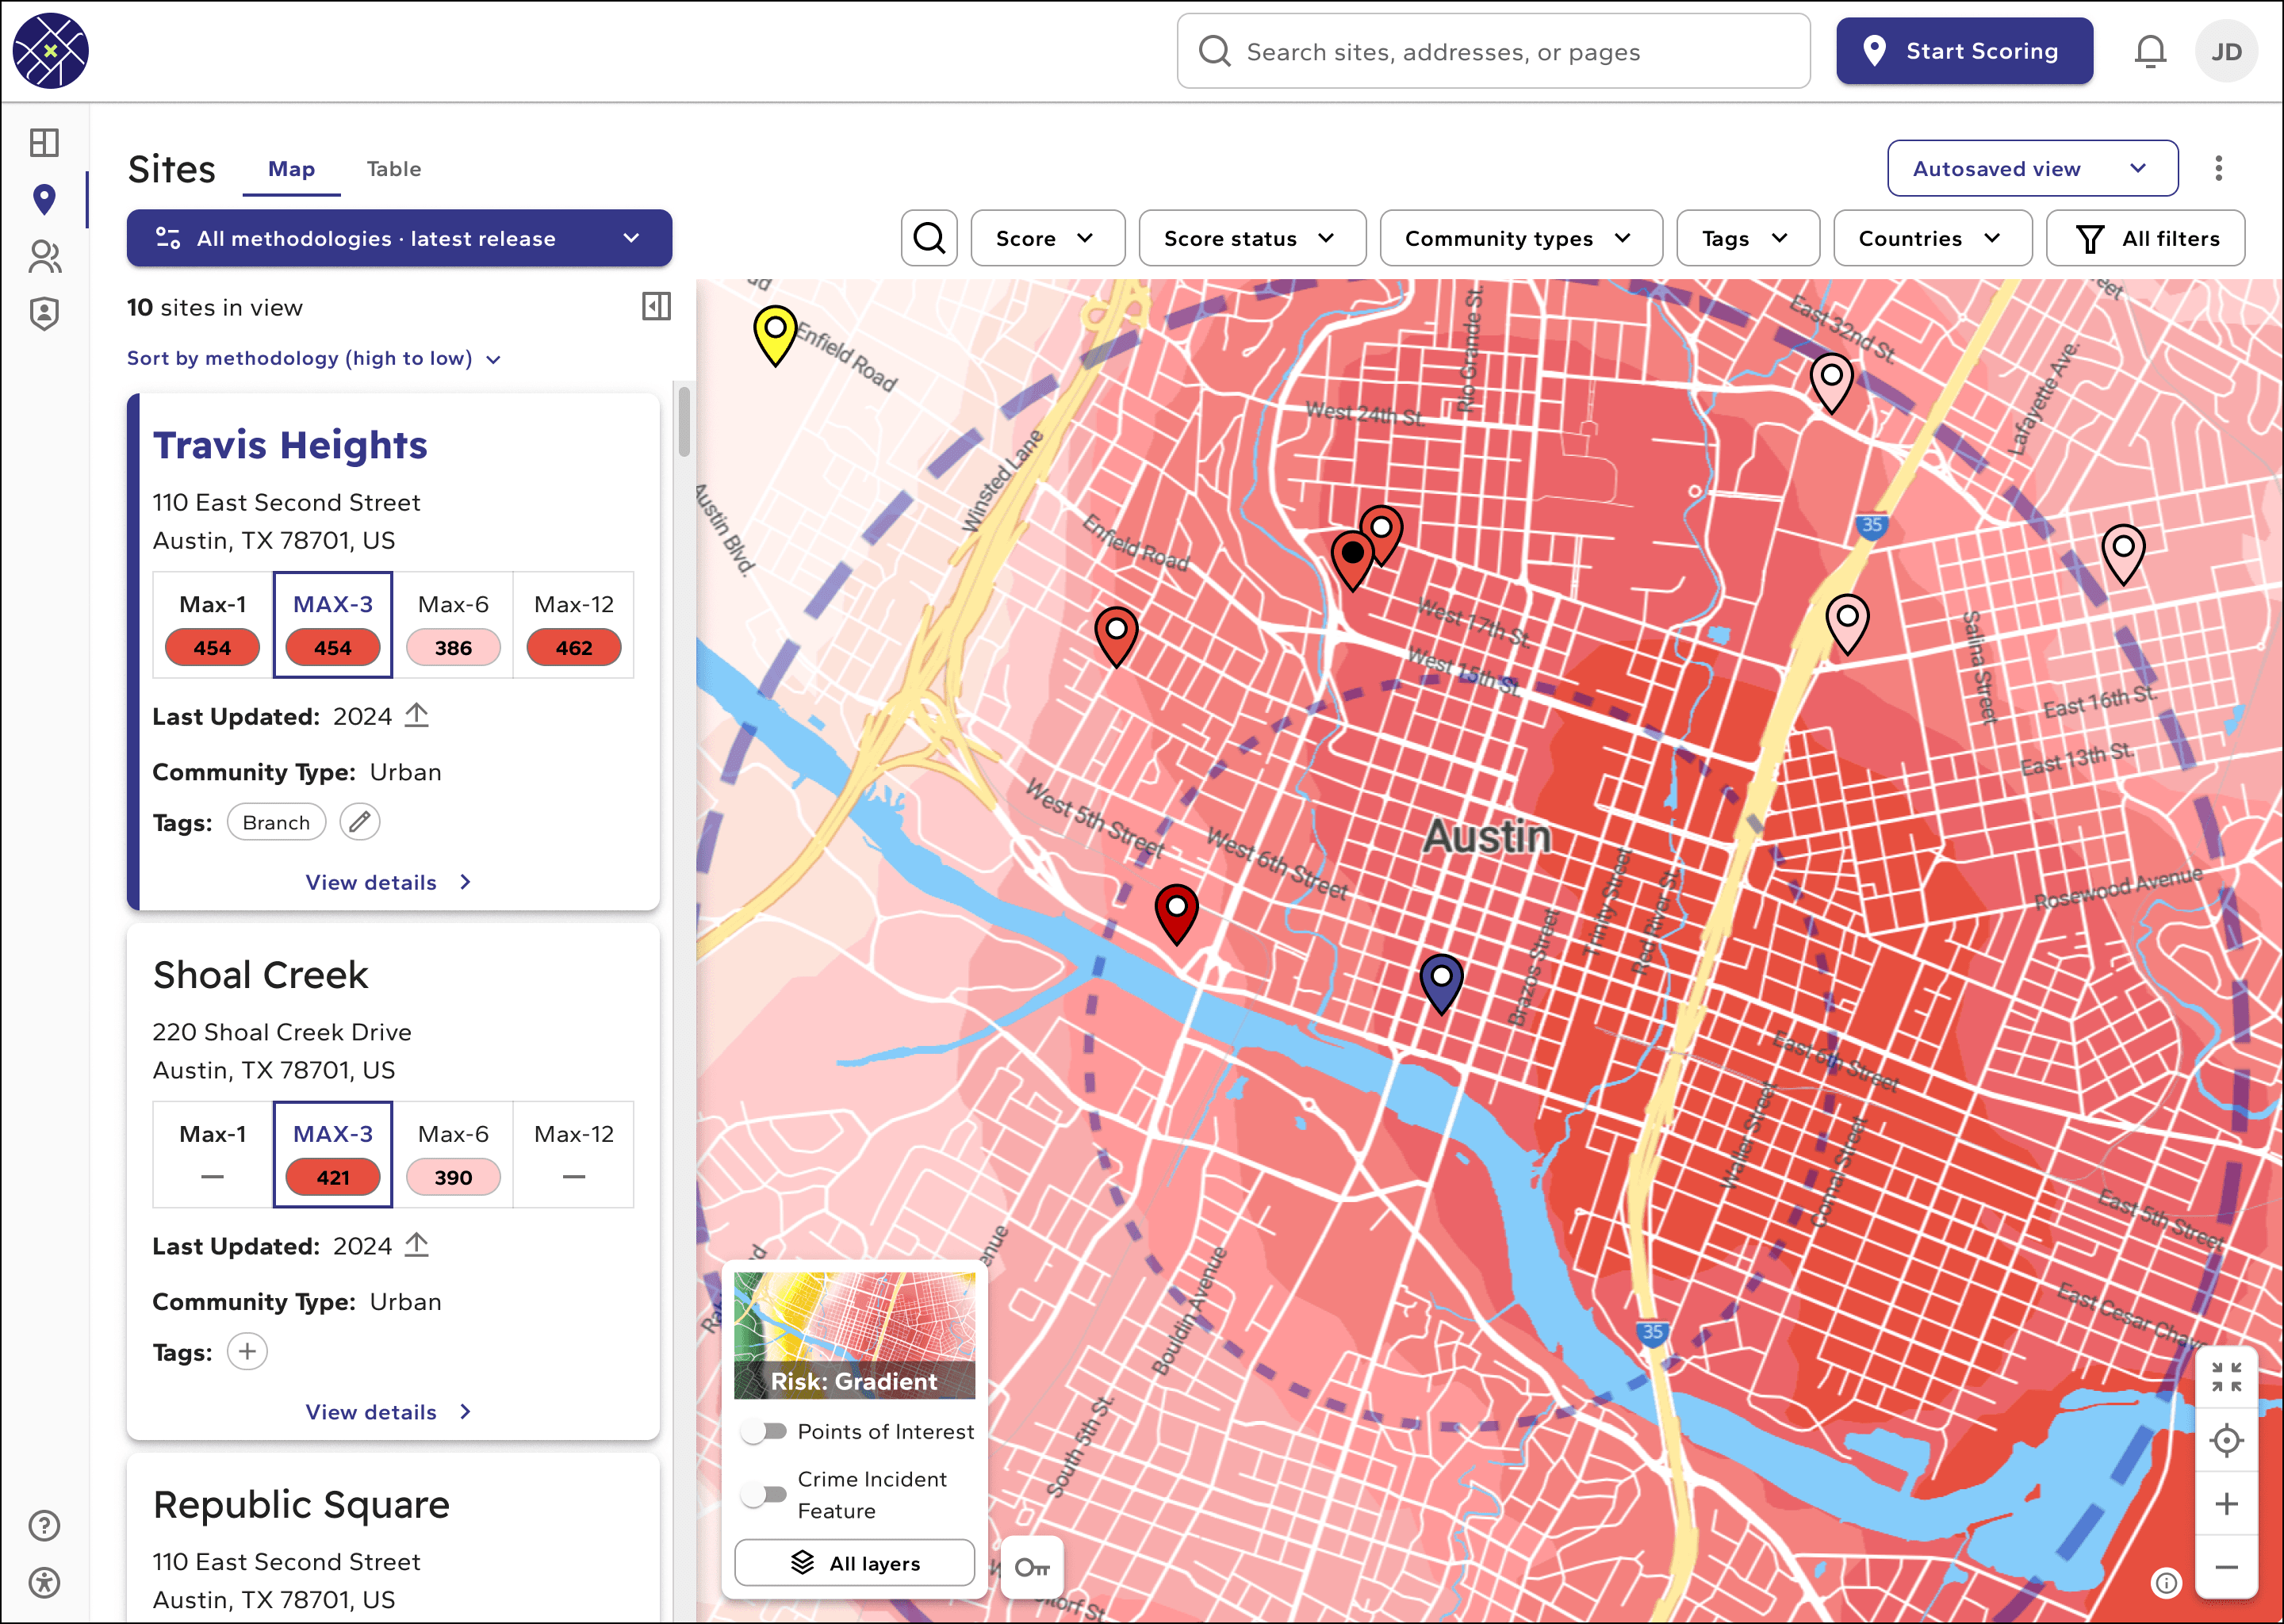
Task: Zoom in on the map
Action: click(2226, 1504)
